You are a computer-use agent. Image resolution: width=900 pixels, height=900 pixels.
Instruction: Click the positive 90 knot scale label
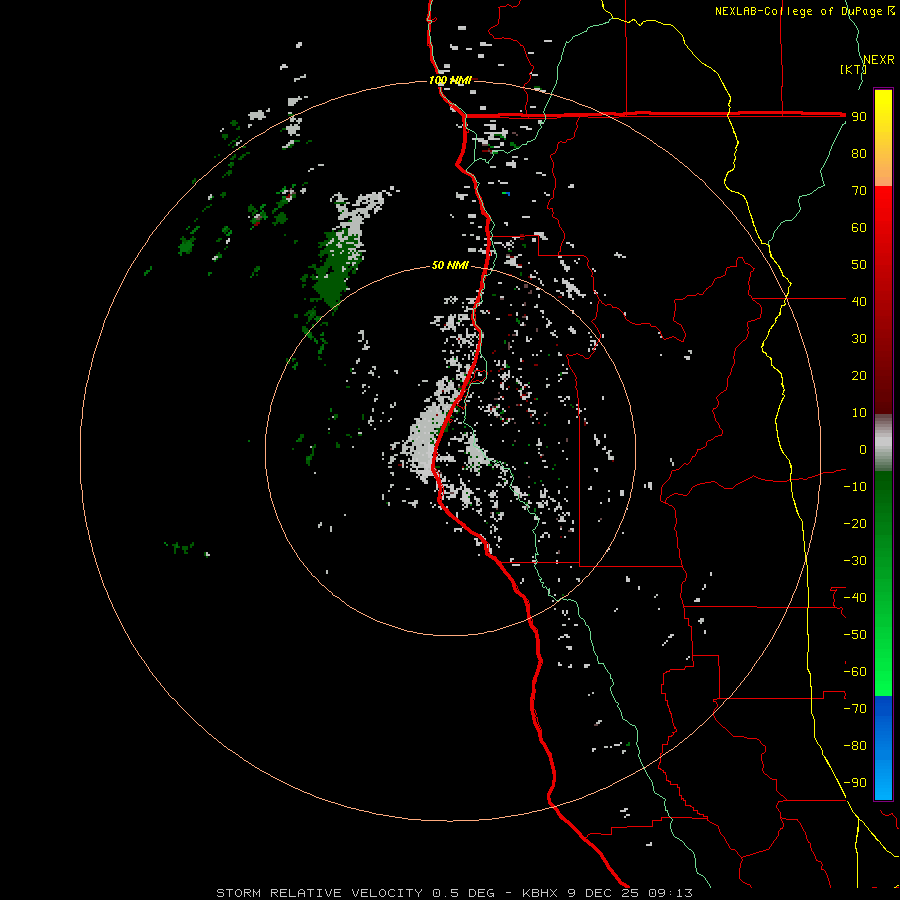click(x=859, y=117)
